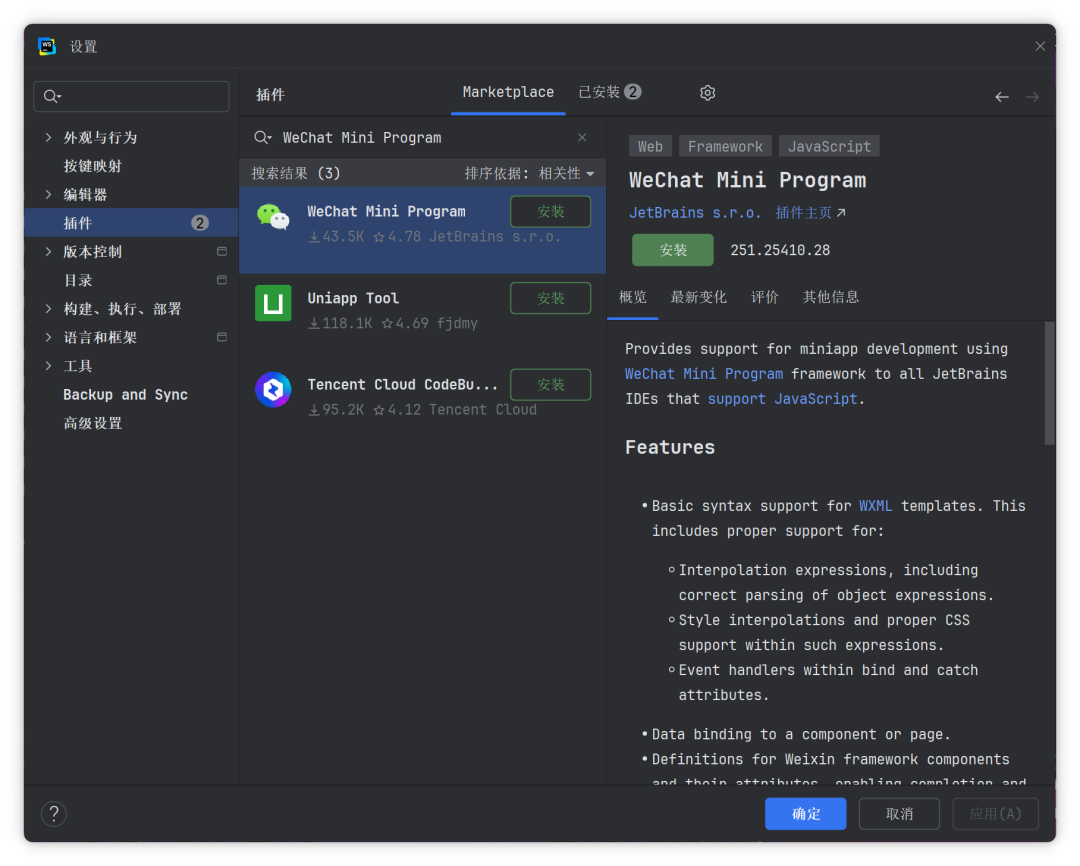
Task: Confirm with the 确定 button
Action: coord(805,814)
